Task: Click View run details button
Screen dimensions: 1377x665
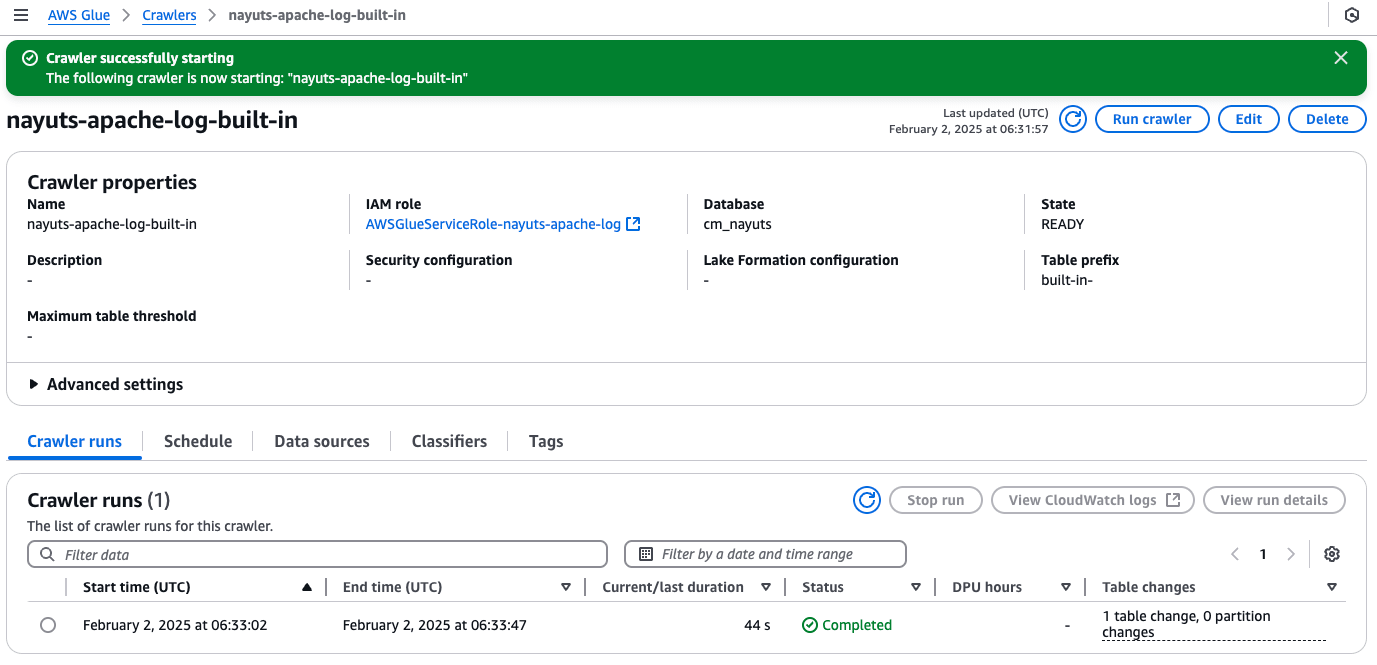Action: pyautogui.click(x=1274, y=500)
